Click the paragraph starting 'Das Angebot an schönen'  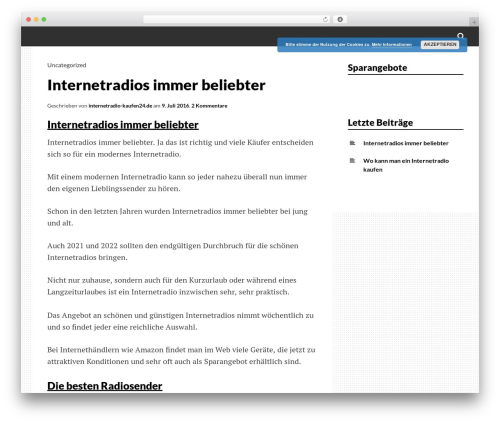180,321
